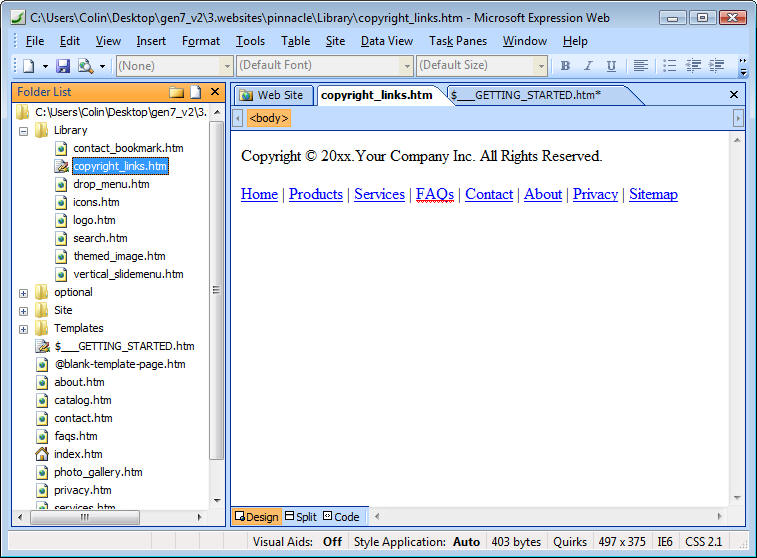
Task: Toggle Italic formatting
Action: click(588, 66)
